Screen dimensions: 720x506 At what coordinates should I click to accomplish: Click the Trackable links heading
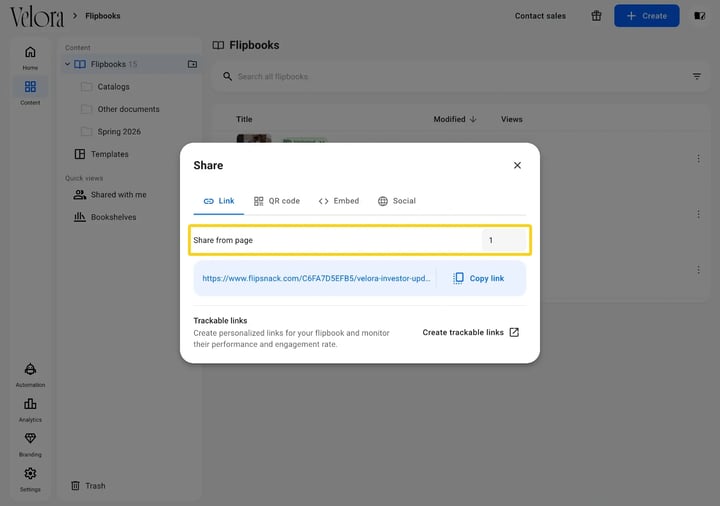pos(220,320)
